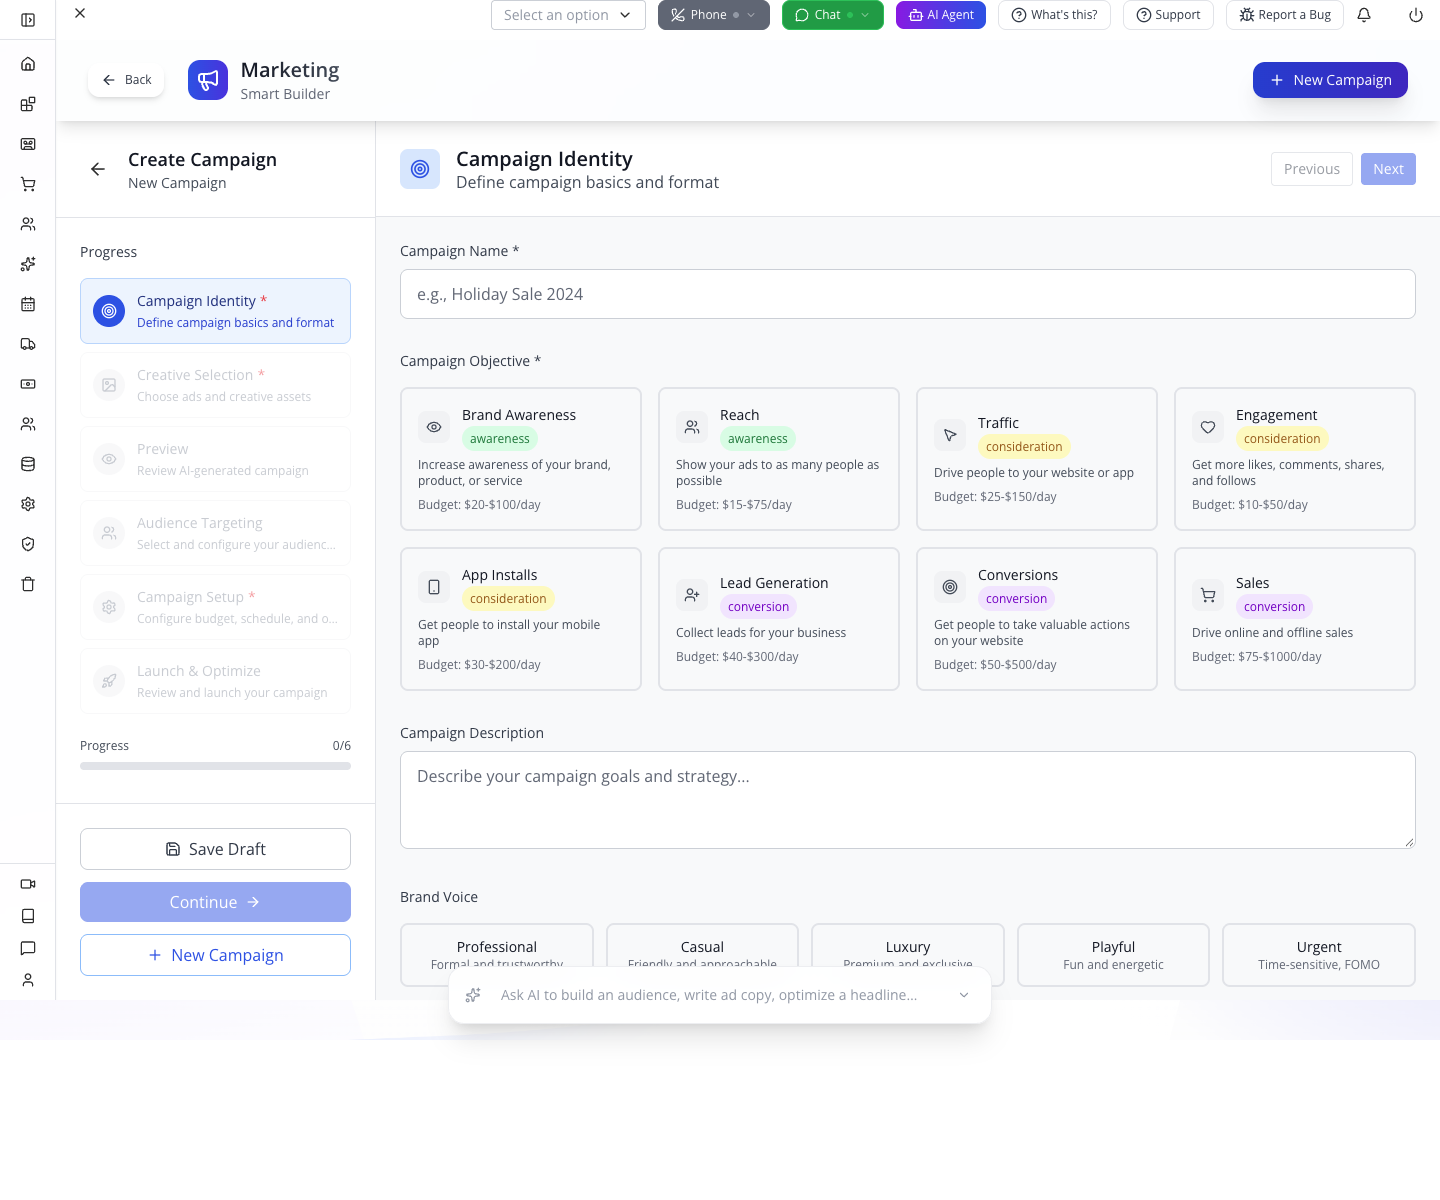The image size is (1440, 1200).
Task: Click the 0/6 progress bar
Action: (x=215, y=766)
